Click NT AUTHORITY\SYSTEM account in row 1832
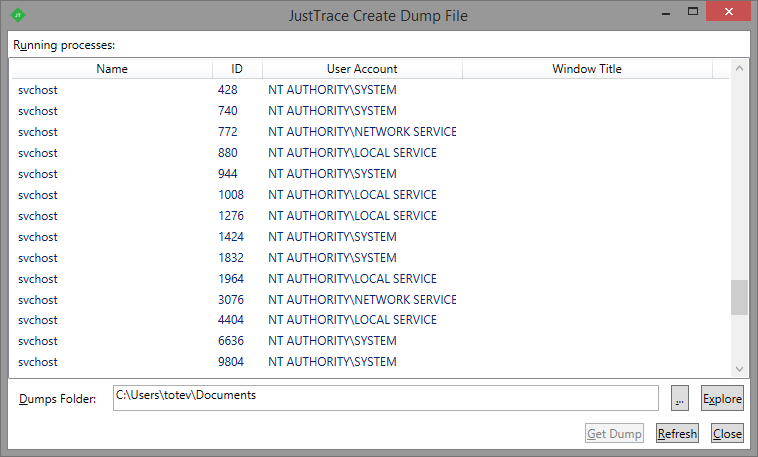The width and height of the screenshot is (758, 457). tap(333, 258)
